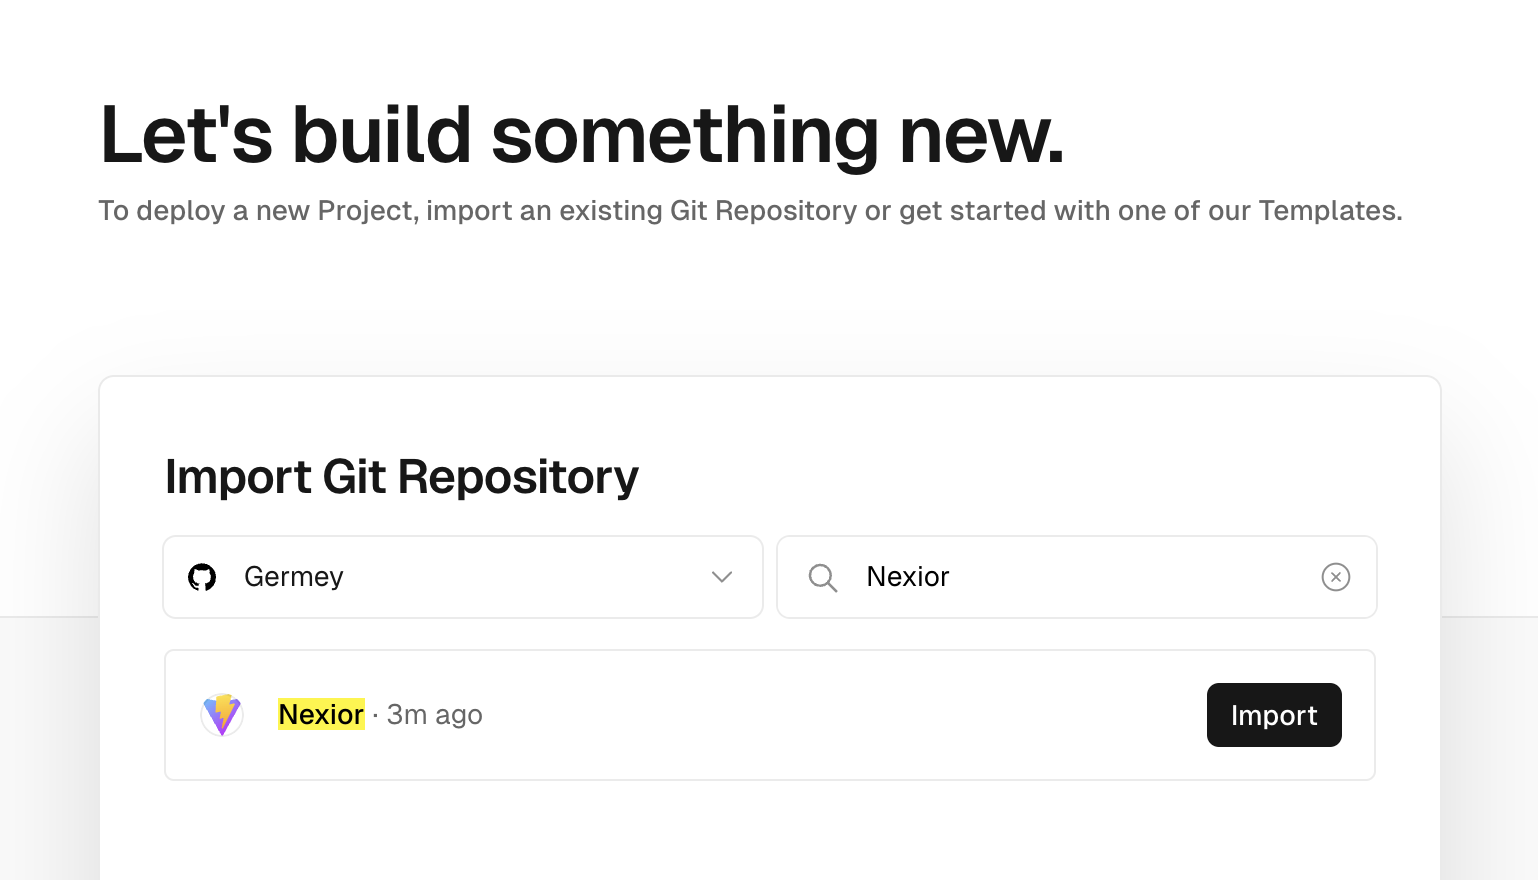
Task: Click the Let's build something new headline
Action: (x=582, y=134)
